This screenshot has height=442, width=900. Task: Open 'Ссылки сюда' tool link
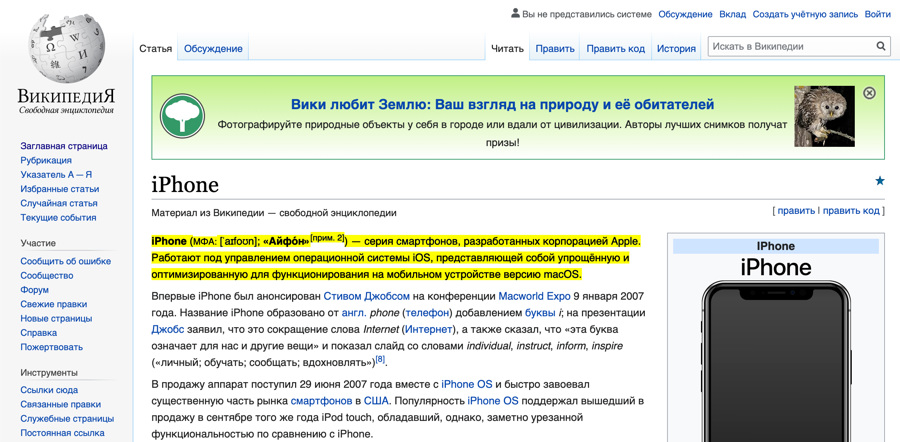click(49, 390)
